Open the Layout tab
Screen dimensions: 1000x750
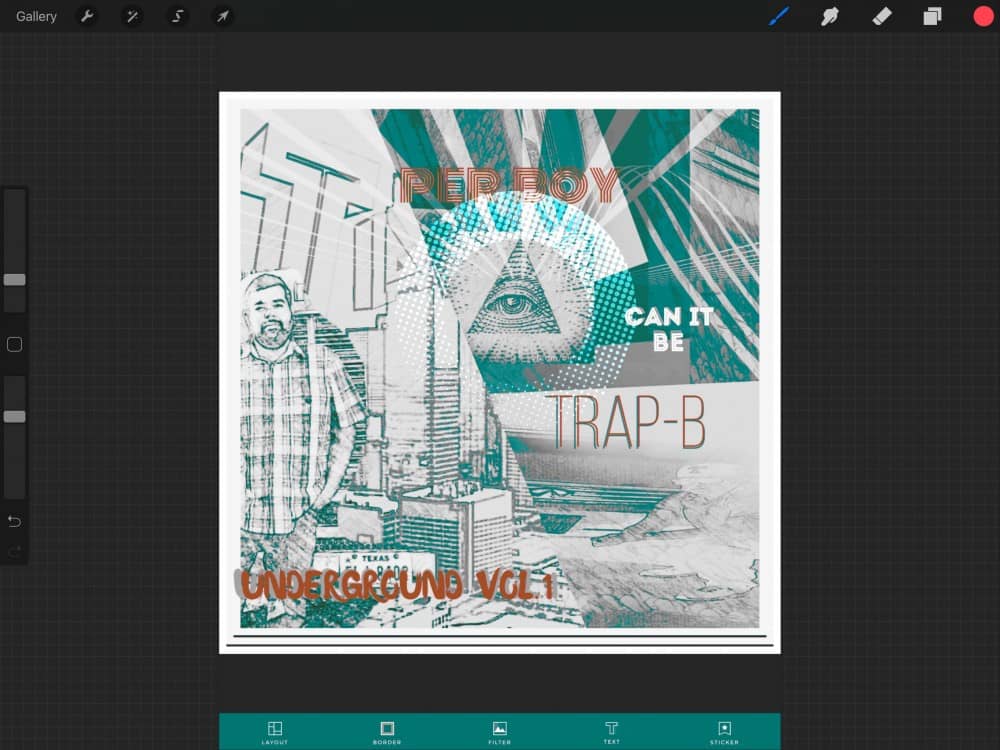275,732
